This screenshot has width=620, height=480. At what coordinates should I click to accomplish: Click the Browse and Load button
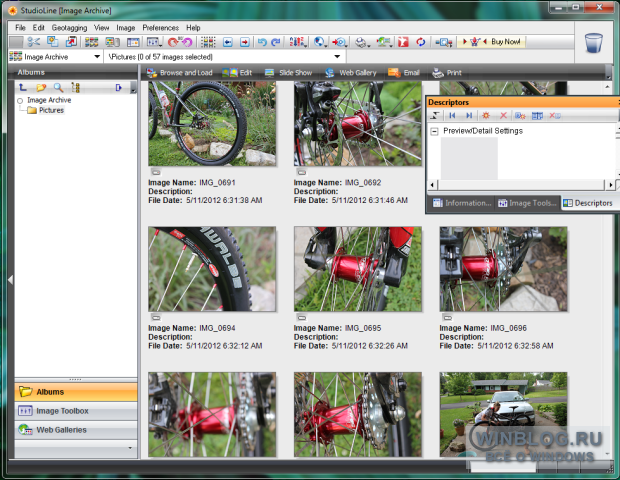180,73
